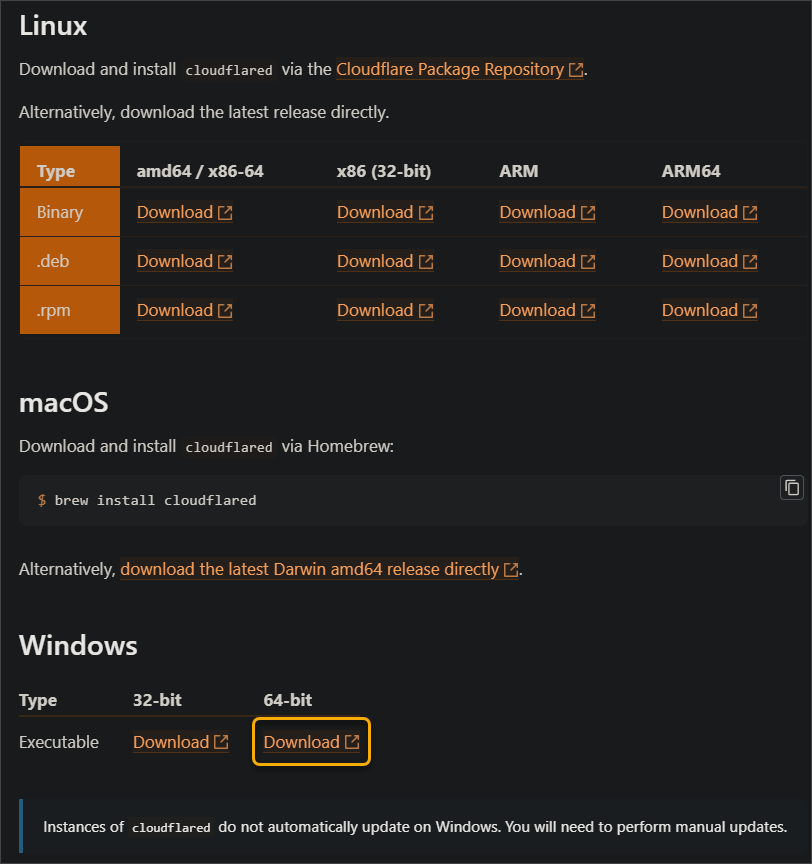Click the external-link icon beside Cloudflare Package Repository

point(576,70)
